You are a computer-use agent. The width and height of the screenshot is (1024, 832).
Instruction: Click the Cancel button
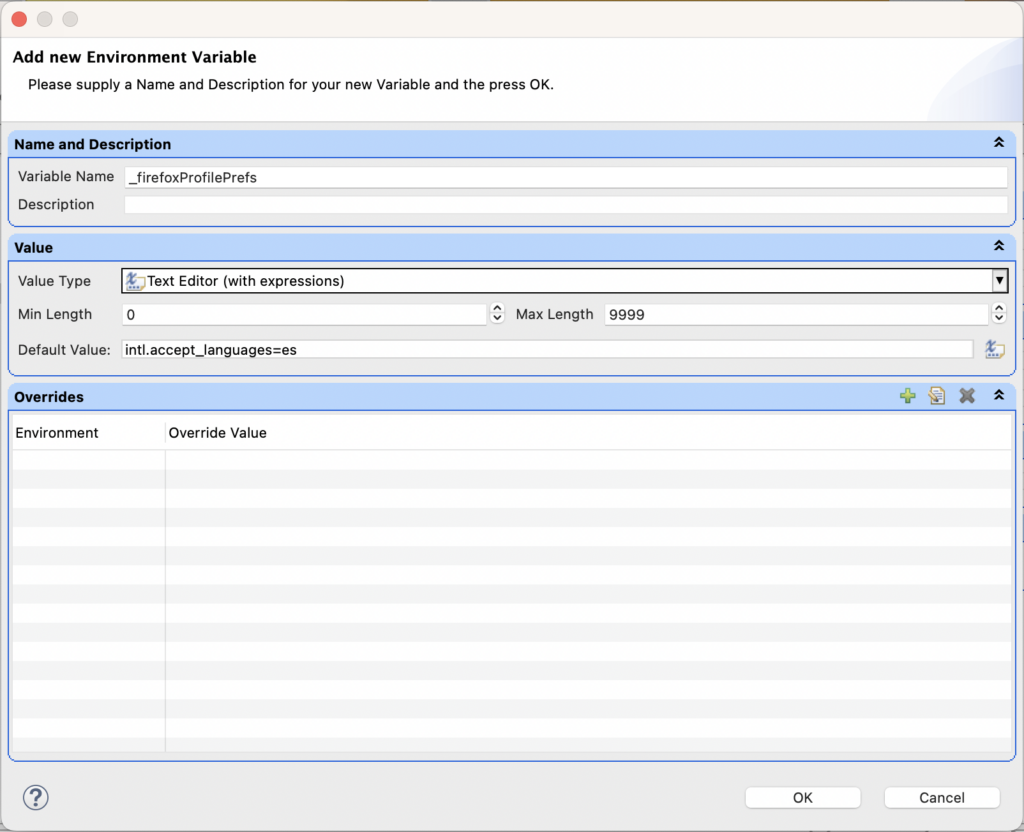point(942,797)
